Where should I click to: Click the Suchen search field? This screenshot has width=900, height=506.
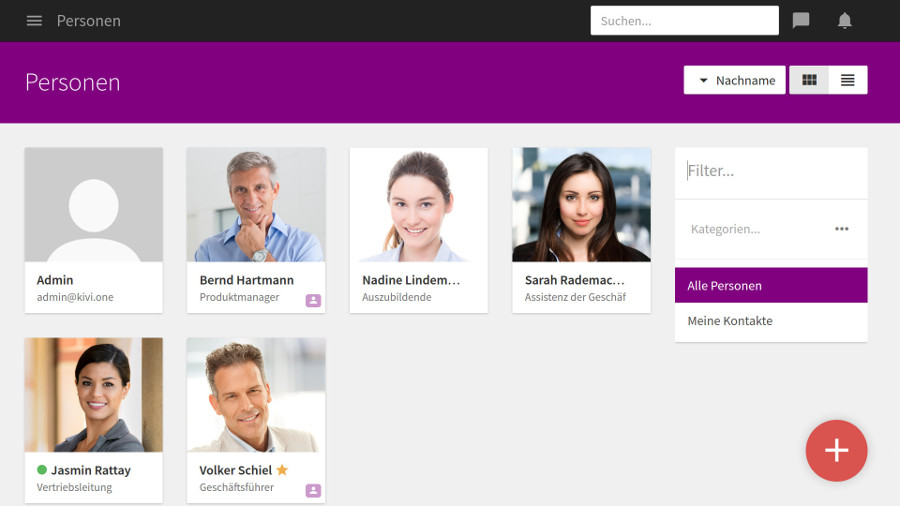[684, 21]
